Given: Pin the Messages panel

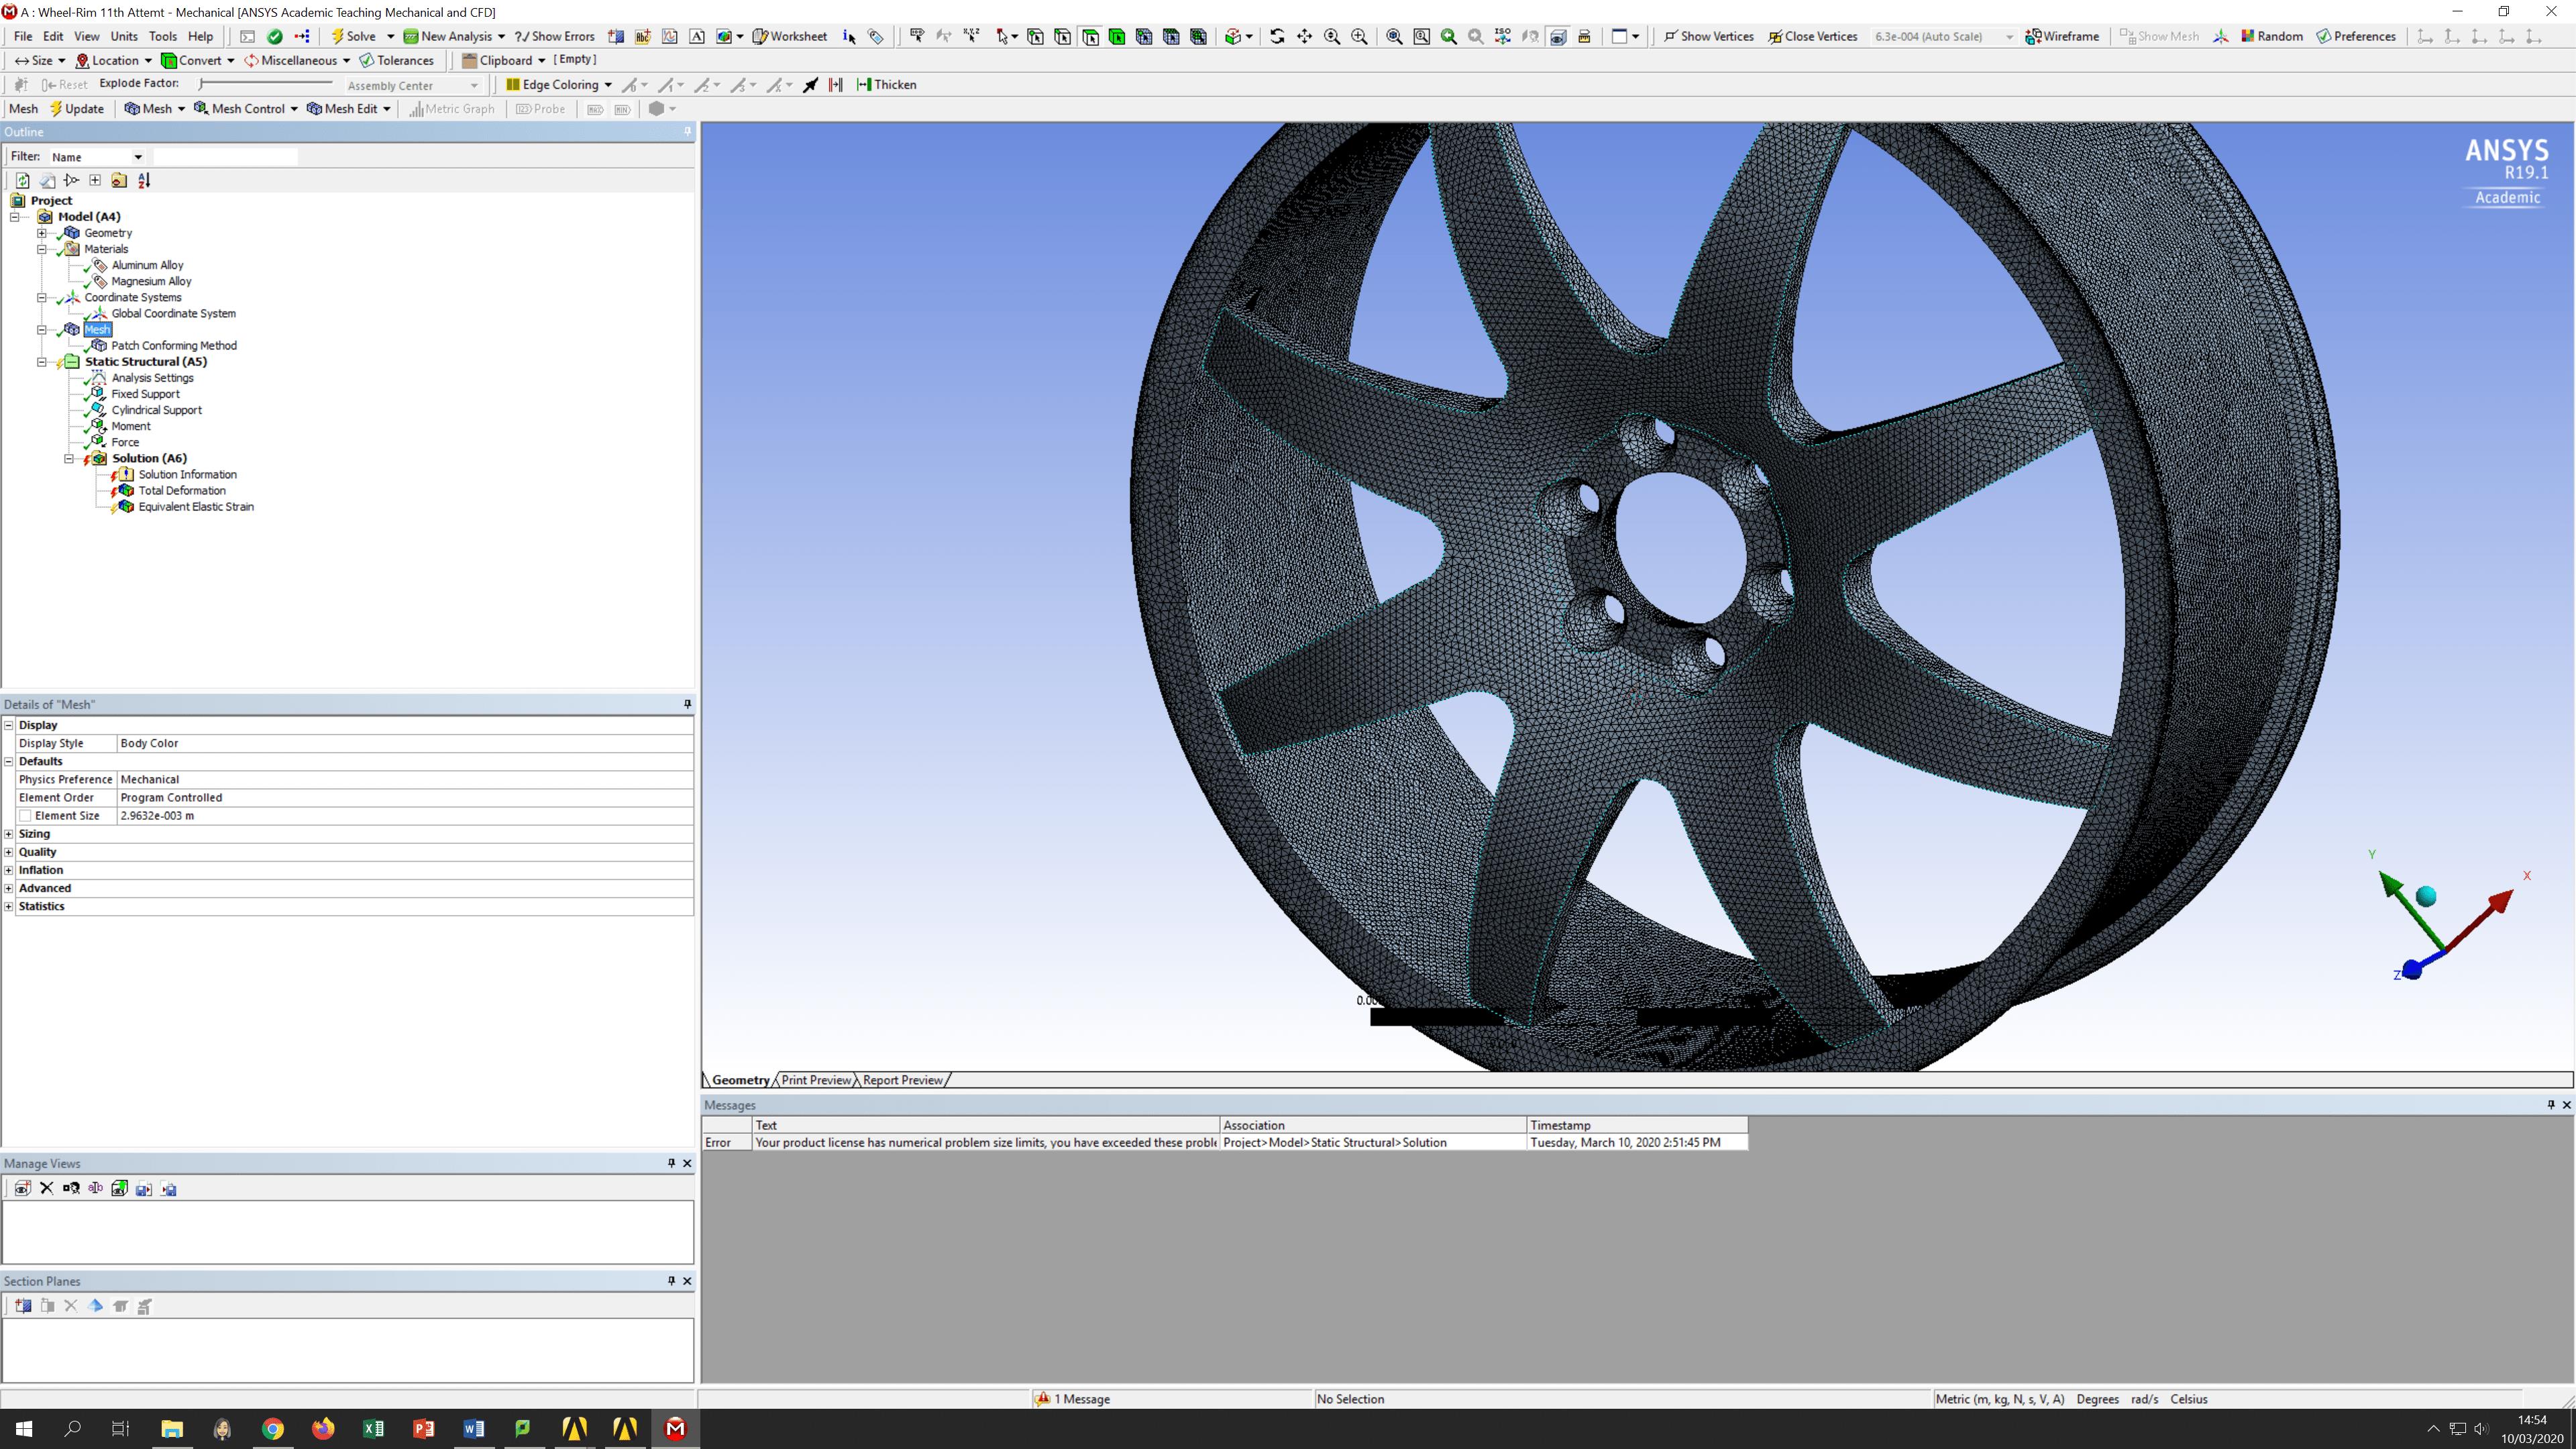Looking at the screenshot, I should click(x=2550, y=1104).
